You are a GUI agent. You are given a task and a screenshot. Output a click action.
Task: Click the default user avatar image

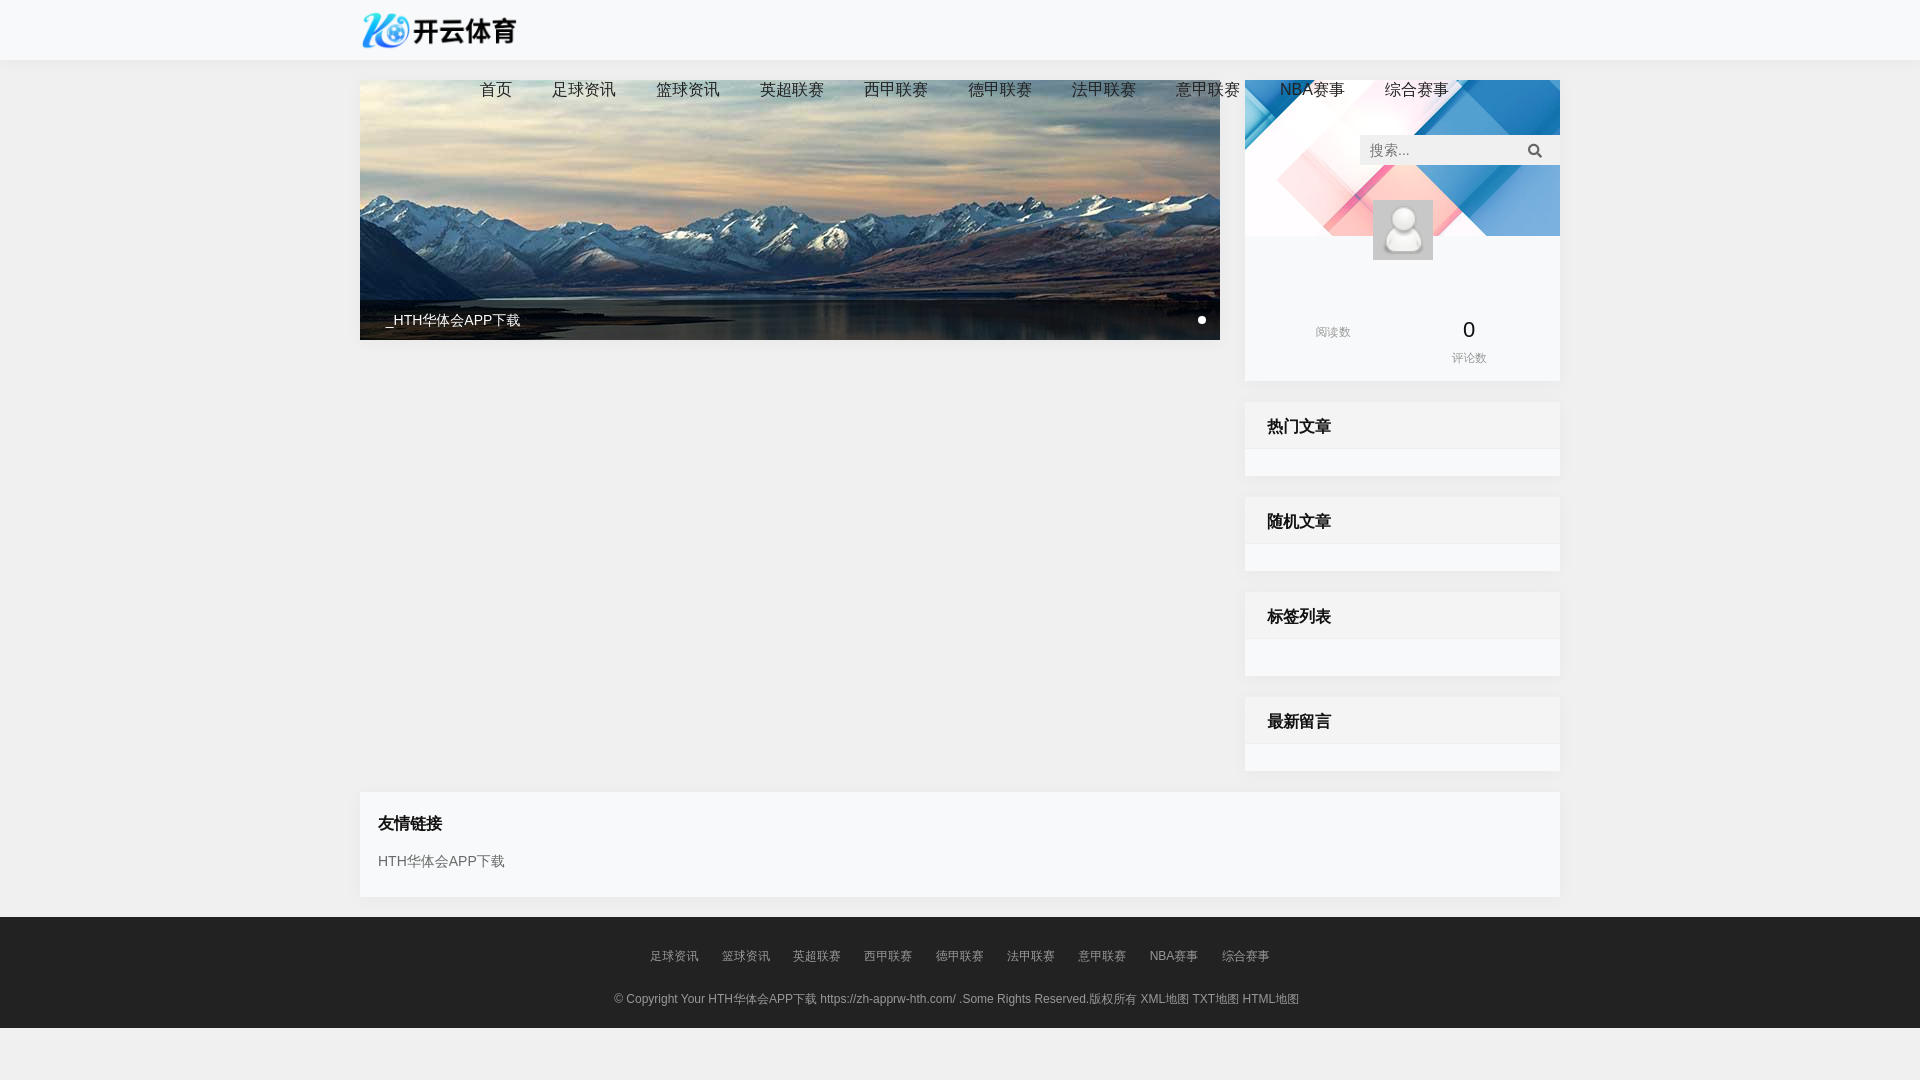(1402, 230)
